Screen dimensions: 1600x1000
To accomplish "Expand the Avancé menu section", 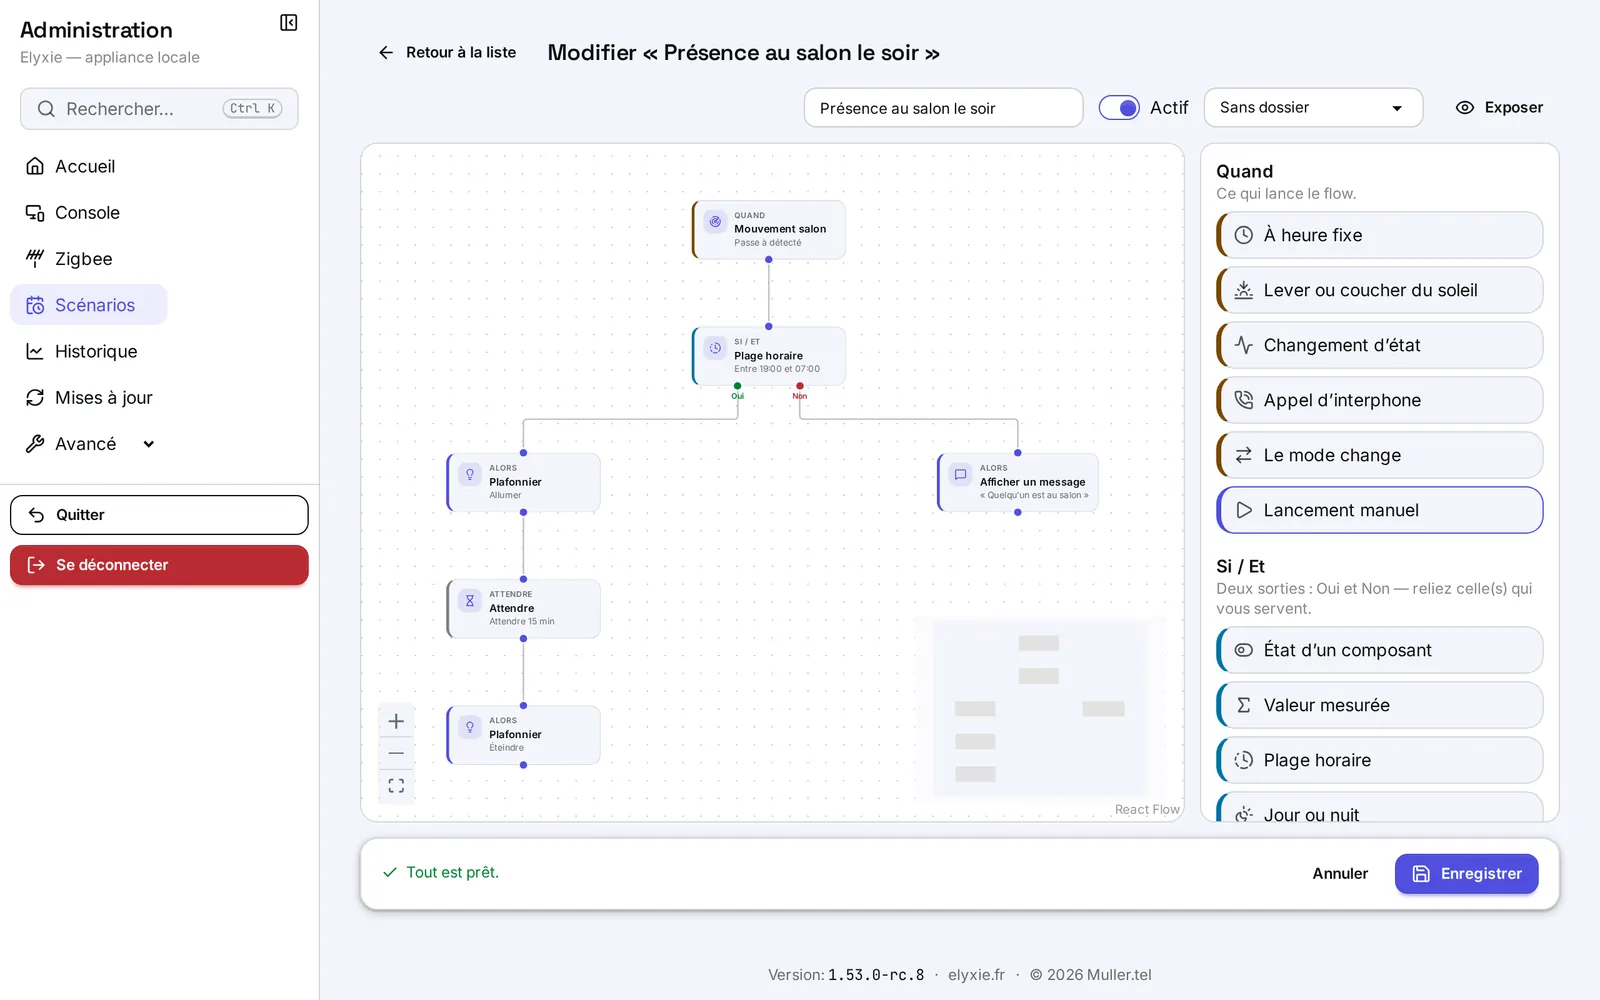I will pyautogui.click(x=90, y=444).
